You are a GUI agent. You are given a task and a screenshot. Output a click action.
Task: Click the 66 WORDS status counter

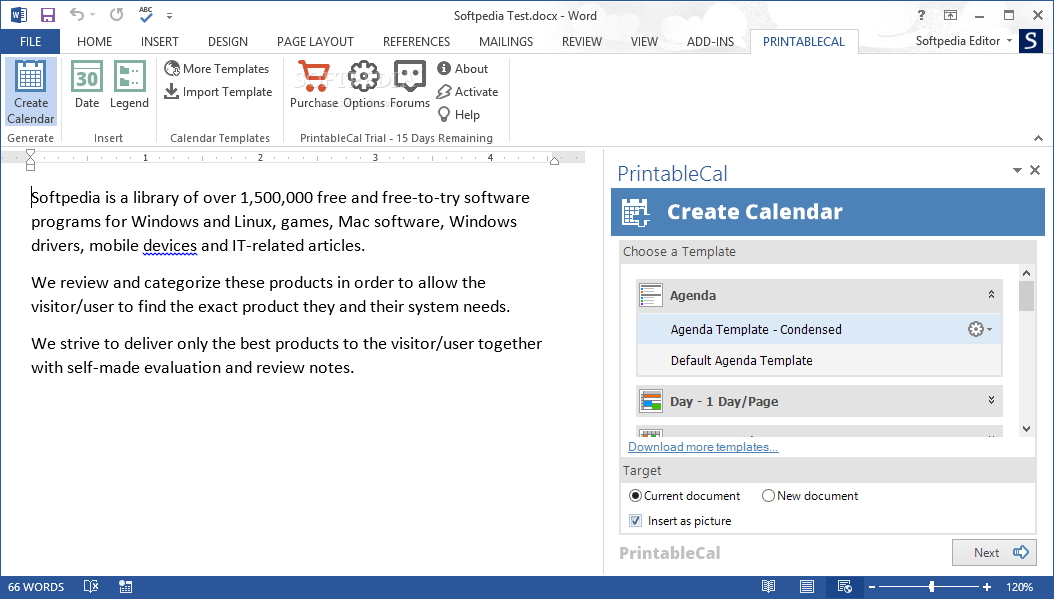coord(36,587)
